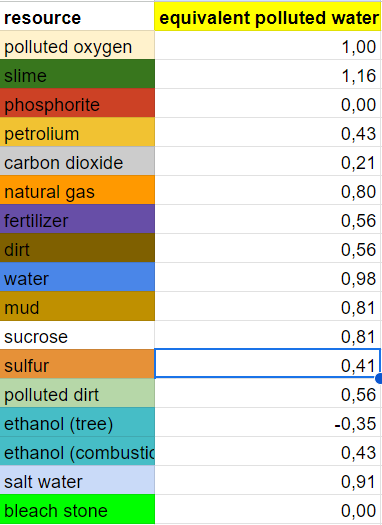
Task: Click the 0,00 value in phosphorite row
Action: [268, 103]
